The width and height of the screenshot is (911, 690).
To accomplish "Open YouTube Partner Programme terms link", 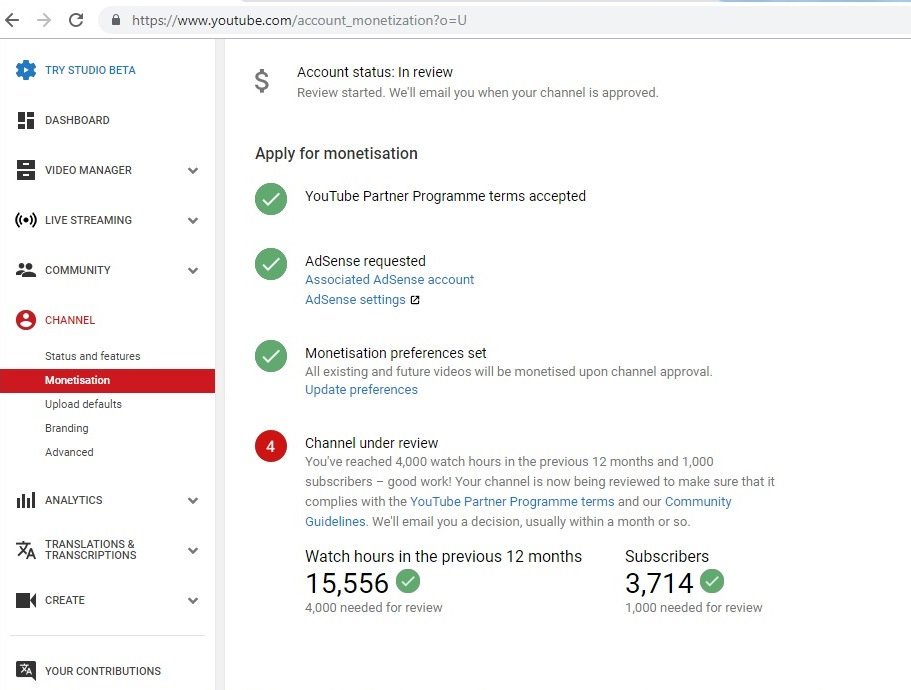I will [x=512, y=501].
